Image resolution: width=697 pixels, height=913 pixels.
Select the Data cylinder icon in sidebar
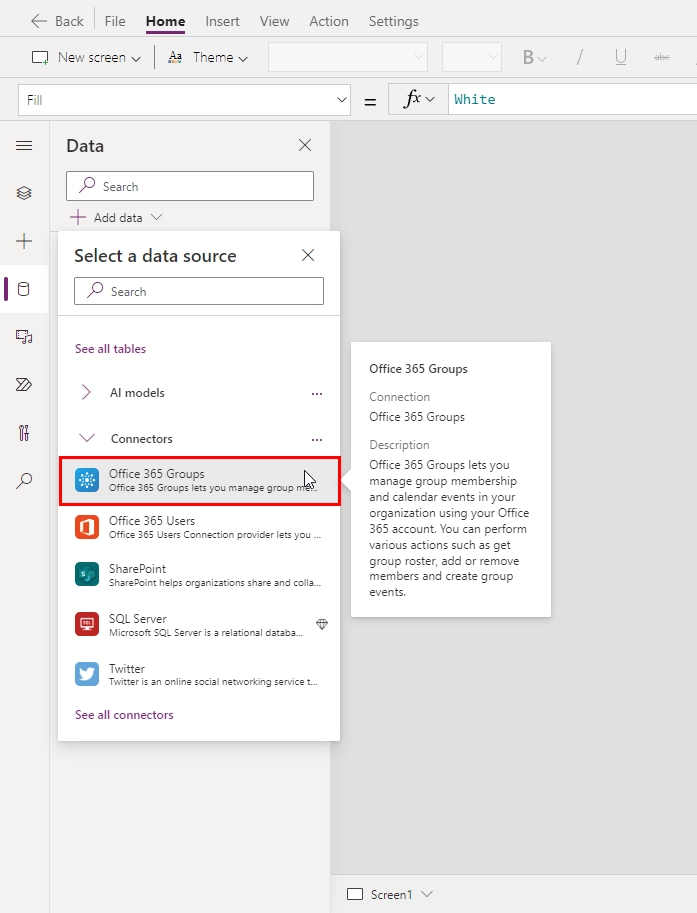click(24, 289)
